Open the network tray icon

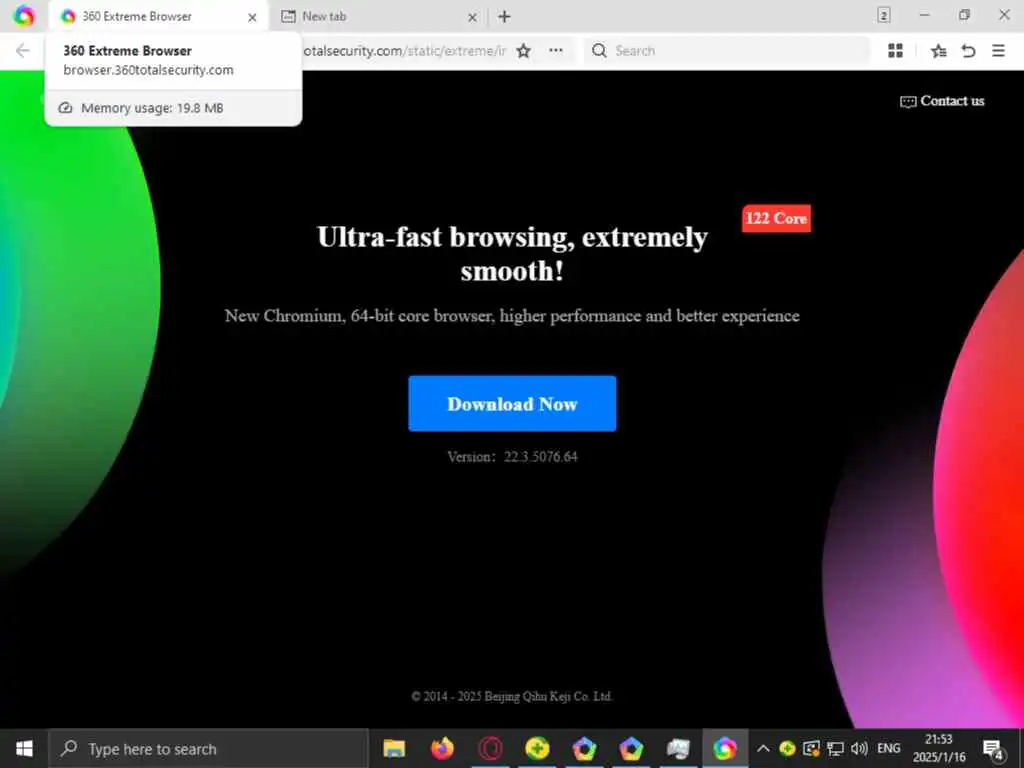point(835,748)
